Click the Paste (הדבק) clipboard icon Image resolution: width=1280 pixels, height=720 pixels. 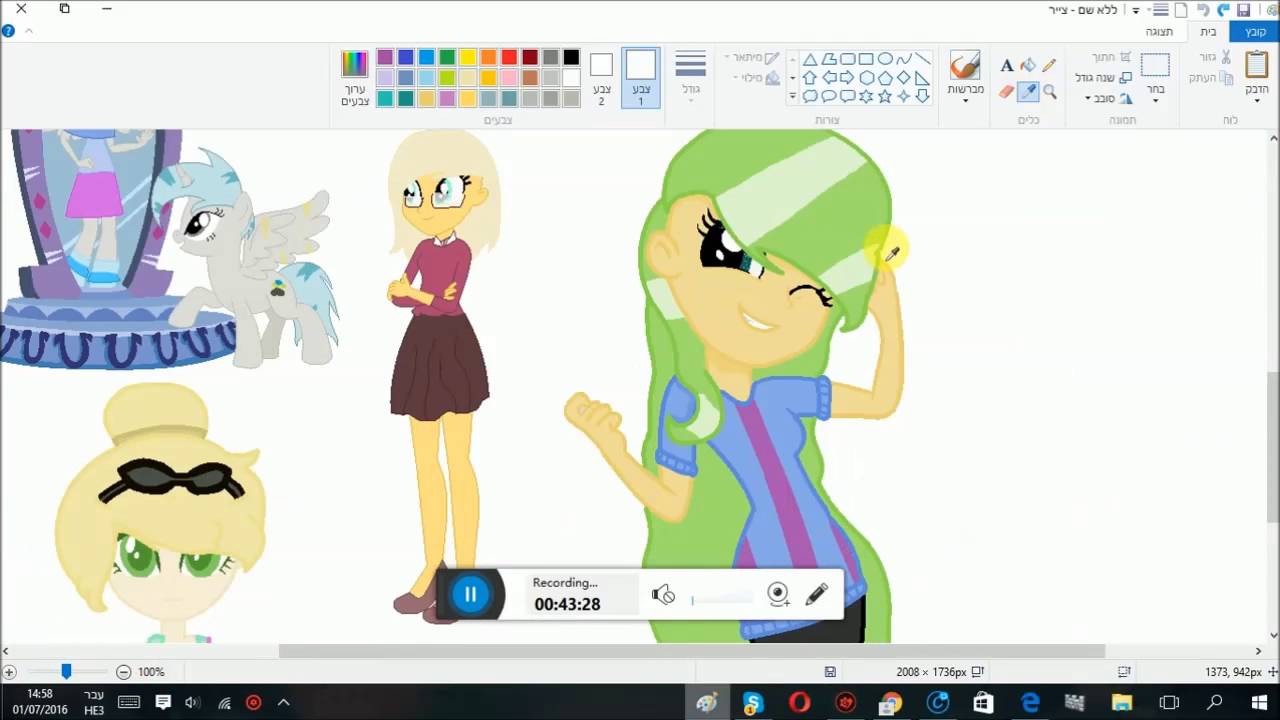pos(1257,64)
